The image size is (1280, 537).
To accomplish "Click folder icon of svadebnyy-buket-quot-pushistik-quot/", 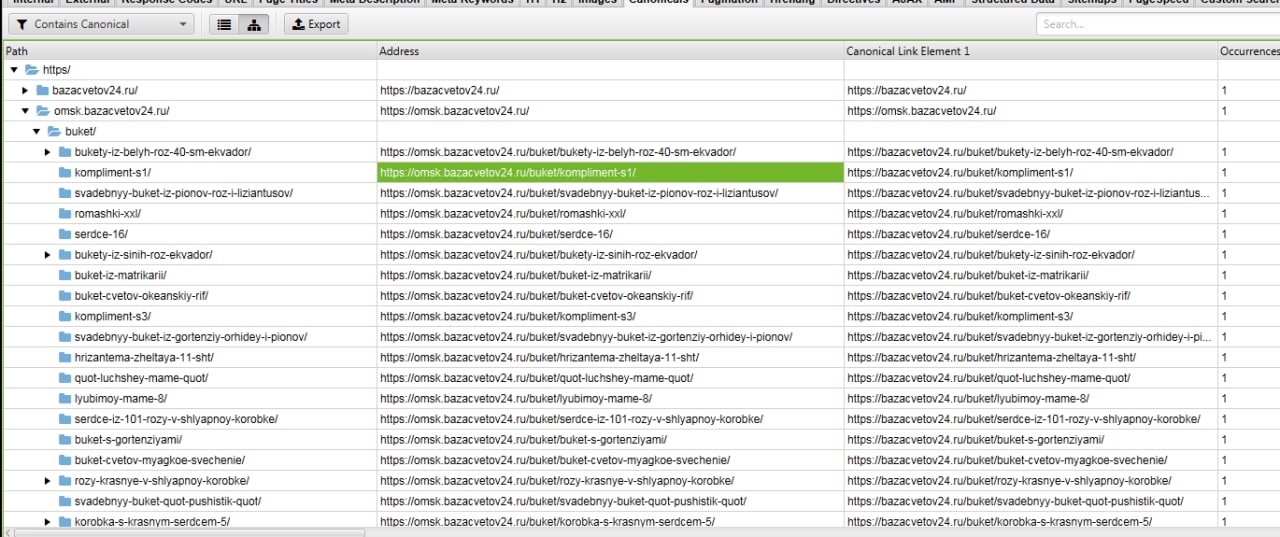I will tap(65, 501).
